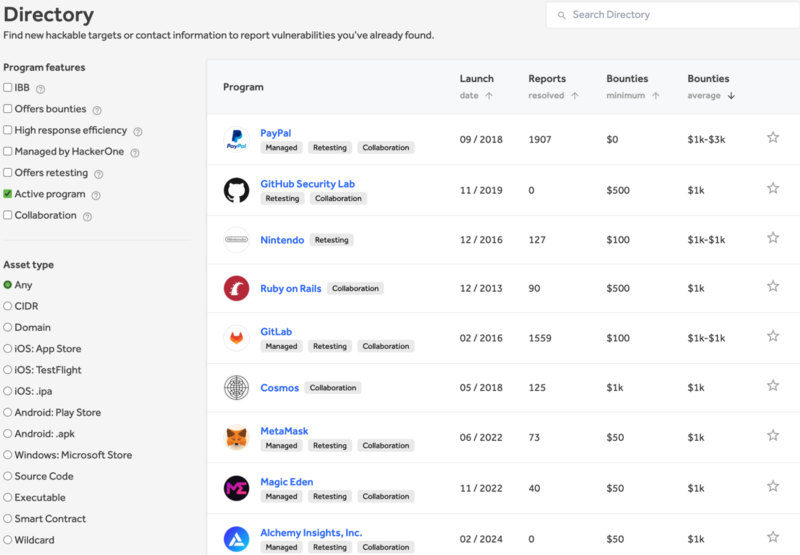This screenshot has width=800, height=555.
Task: Open the PayPal program page
Action: click(x=276, y=133)
